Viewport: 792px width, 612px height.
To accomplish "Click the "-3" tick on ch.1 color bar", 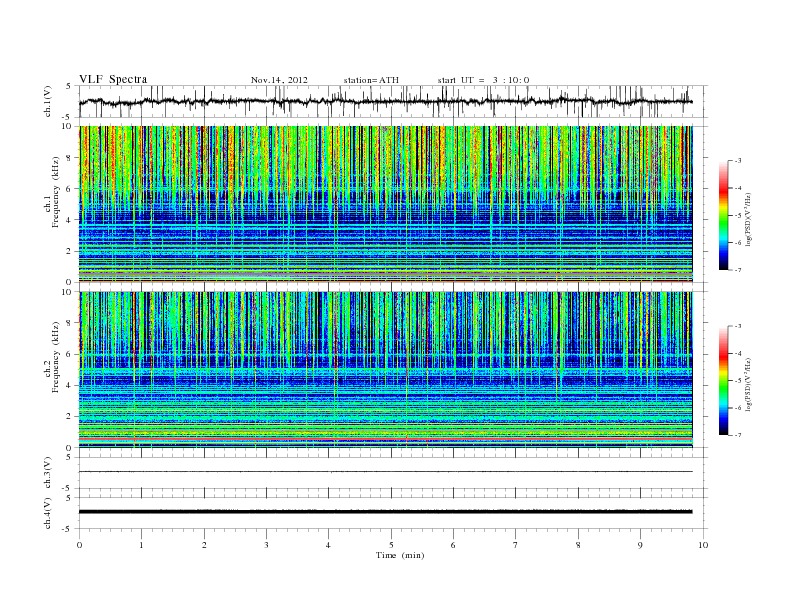I will (737, 161).
